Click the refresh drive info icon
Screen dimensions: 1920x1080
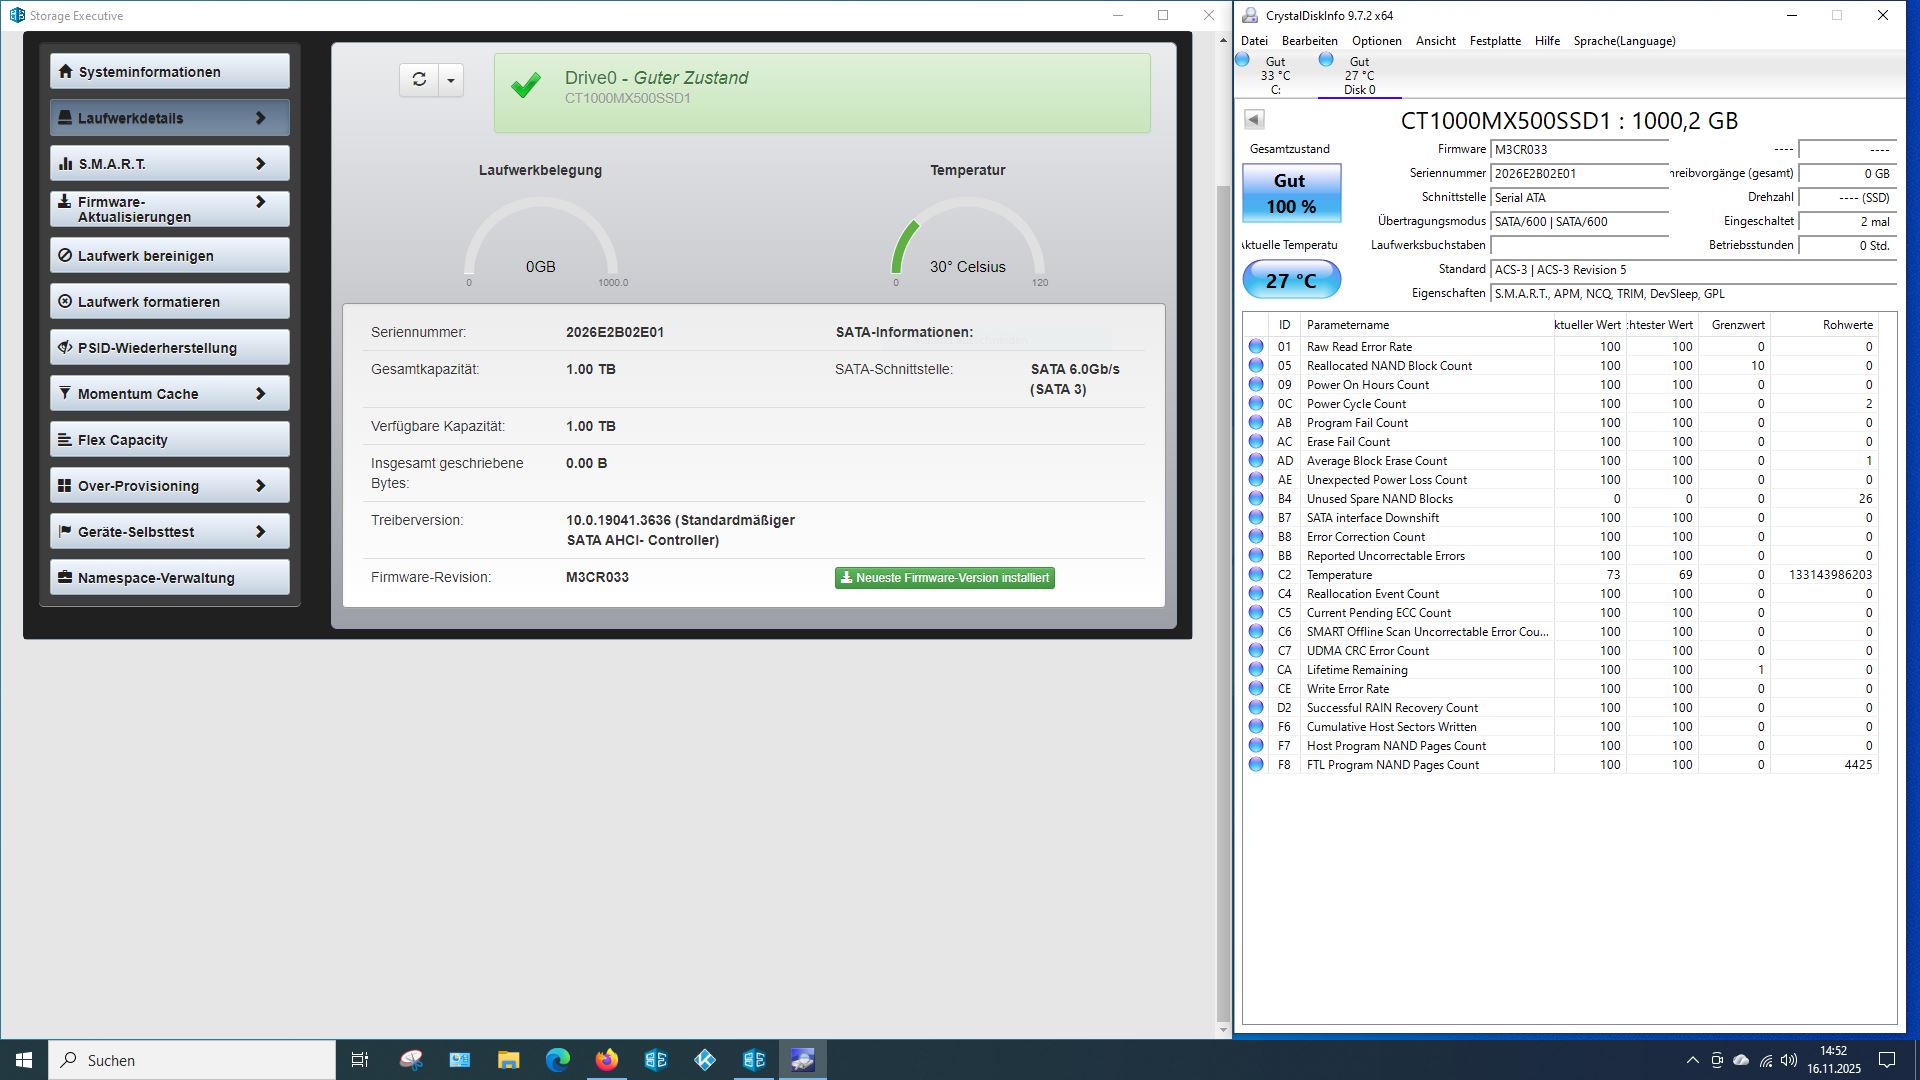pyautogui.click(x=419, y=80)
